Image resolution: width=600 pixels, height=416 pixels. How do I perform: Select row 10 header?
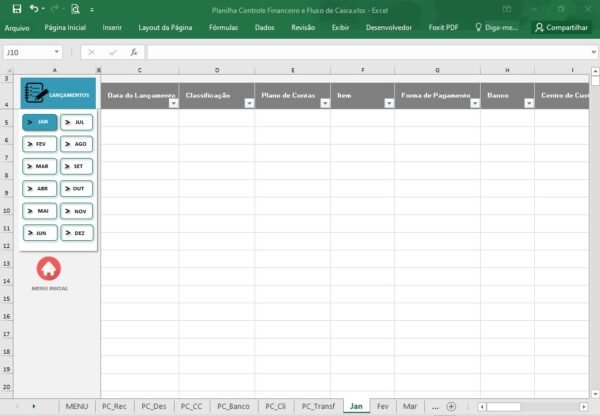point(7,211)
